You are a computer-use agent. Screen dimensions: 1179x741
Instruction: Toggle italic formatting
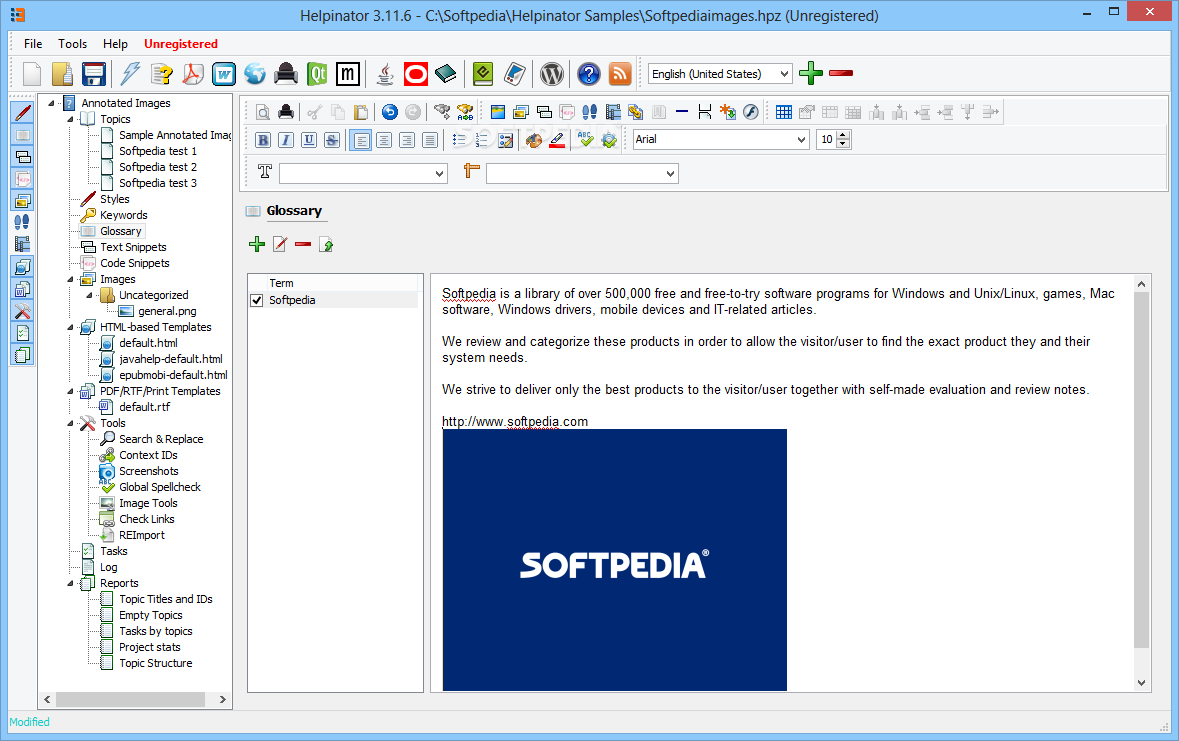pyautogui.click(x=286, y=140)
